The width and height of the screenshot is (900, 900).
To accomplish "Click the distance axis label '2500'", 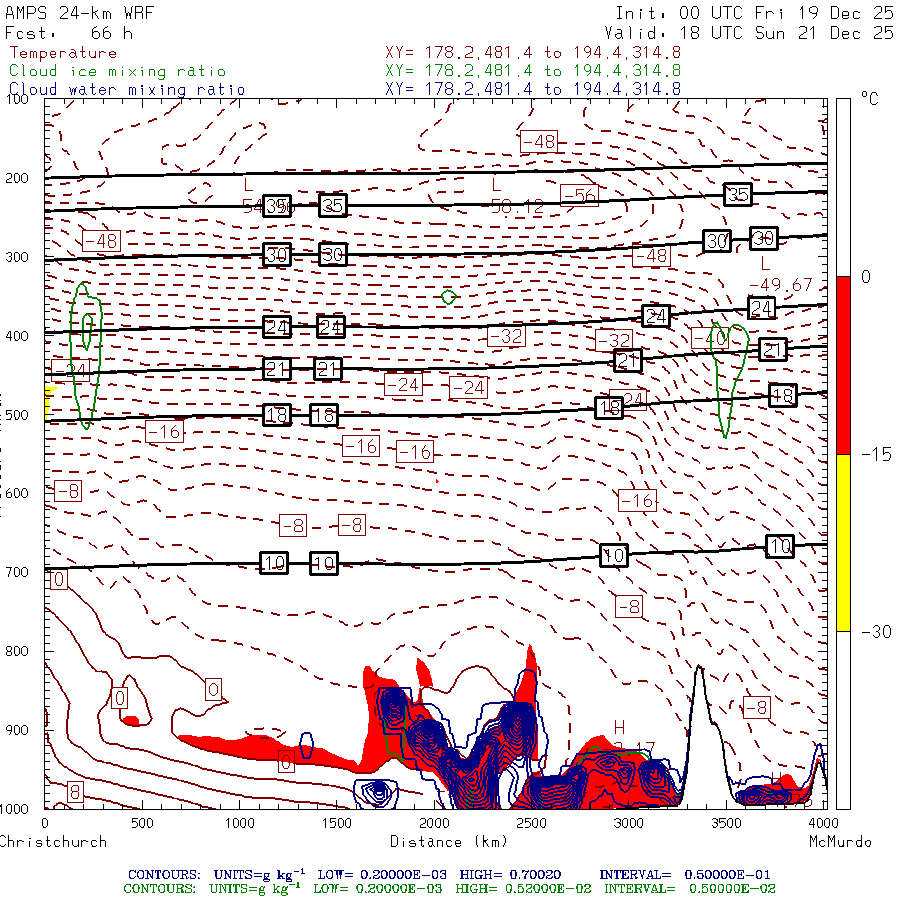I will tap(532, 824).
